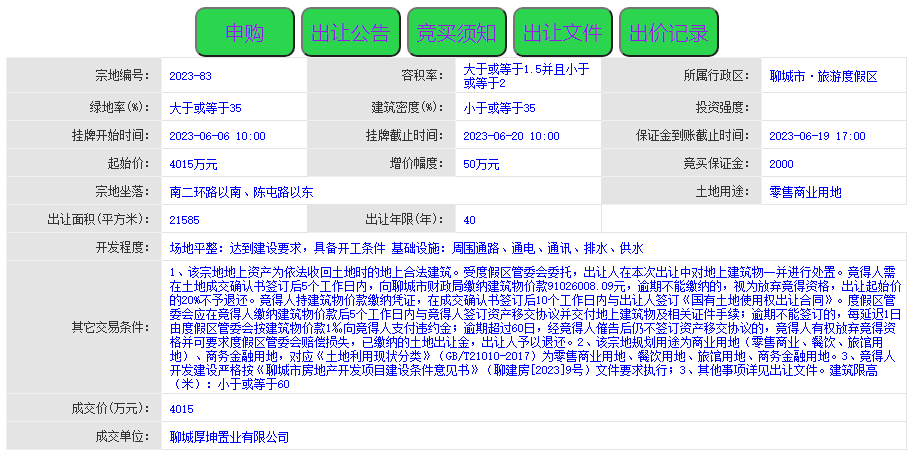Select the parcel location 南二环路以南、陈屯路以东
Viewport: 915px width, 458px height.
[241, 192]
